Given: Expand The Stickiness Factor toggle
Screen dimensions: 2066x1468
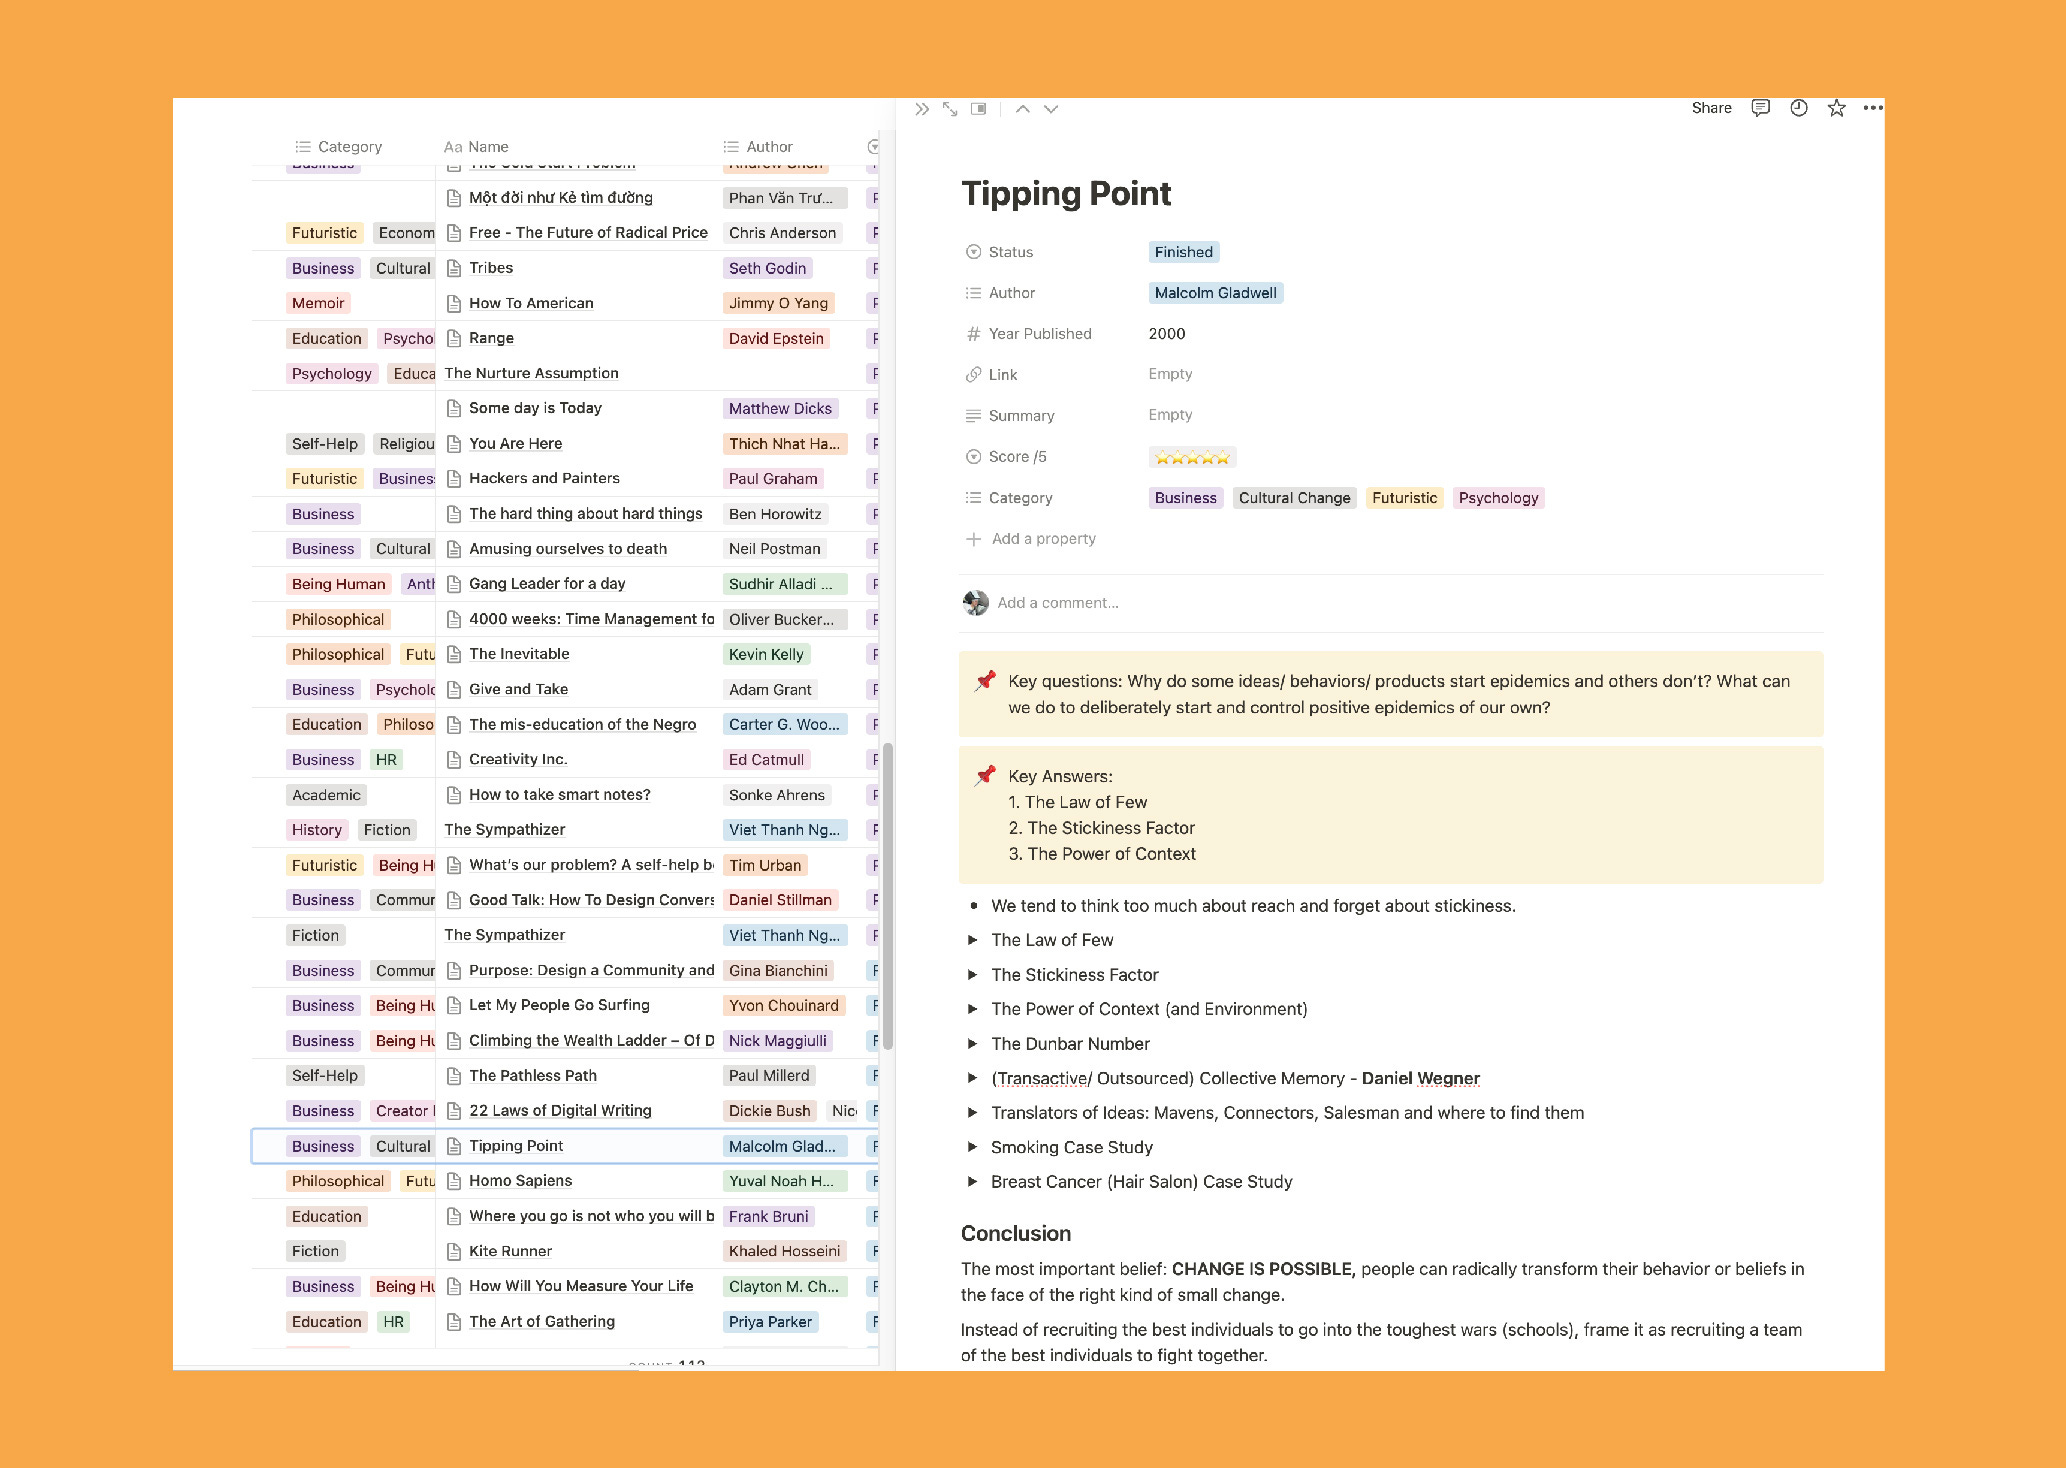Looking at the screenshot, I should click(972, 975).
